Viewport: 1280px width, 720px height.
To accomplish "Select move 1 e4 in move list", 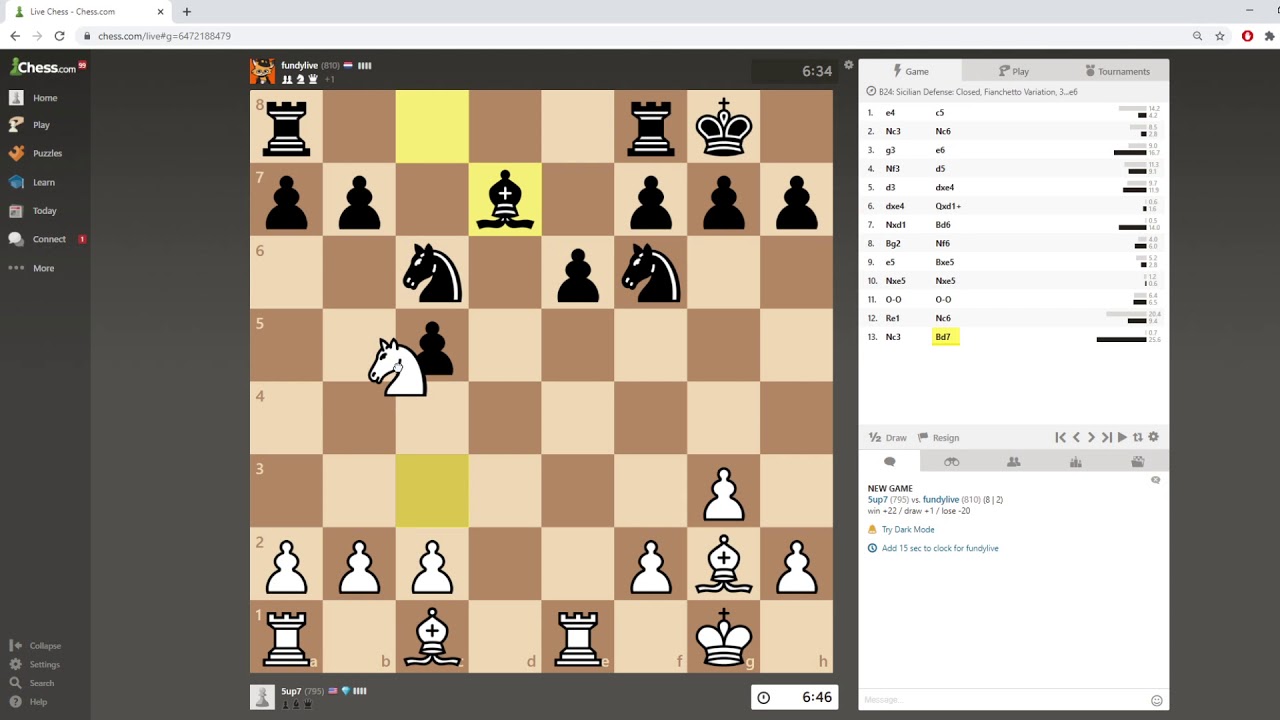I will [890, 113].
